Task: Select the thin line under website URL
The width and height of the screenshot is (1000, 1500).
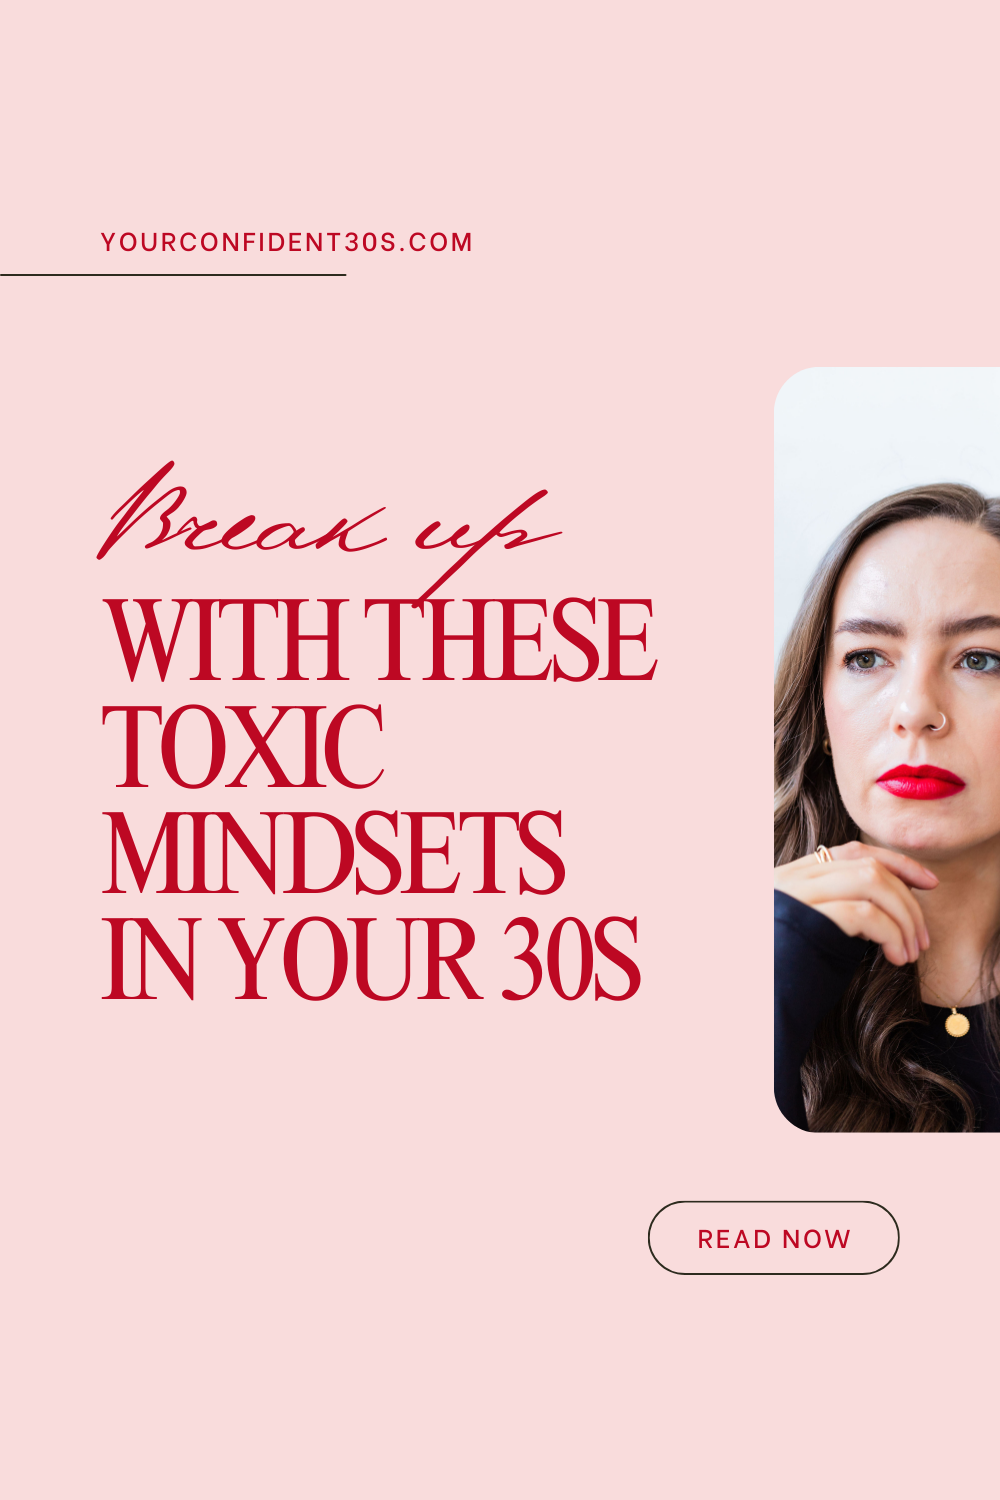Action: (x=173, y=274)
